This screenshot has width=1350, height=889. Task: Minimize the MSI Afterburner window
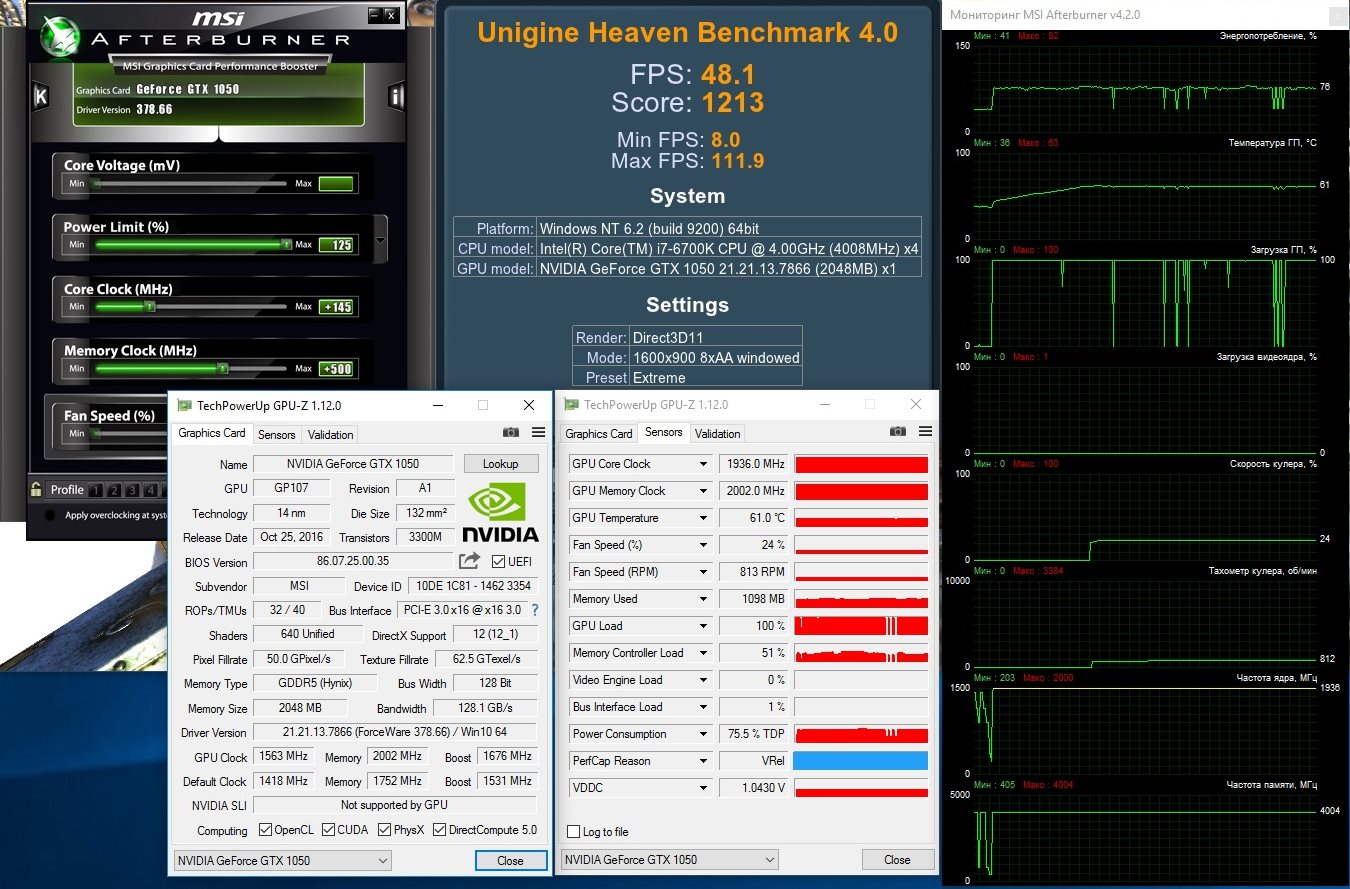374,15
